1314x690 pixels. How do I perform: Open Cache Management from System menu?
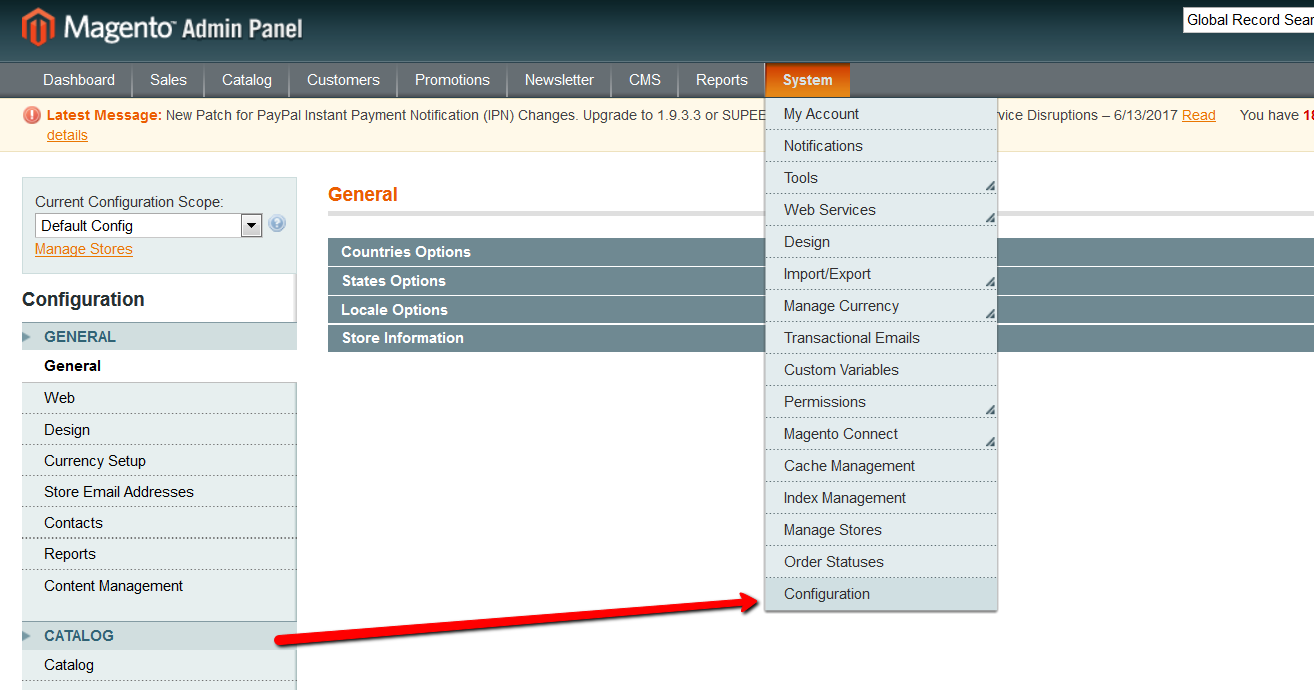pyautogui.click(x=881, y=466)
